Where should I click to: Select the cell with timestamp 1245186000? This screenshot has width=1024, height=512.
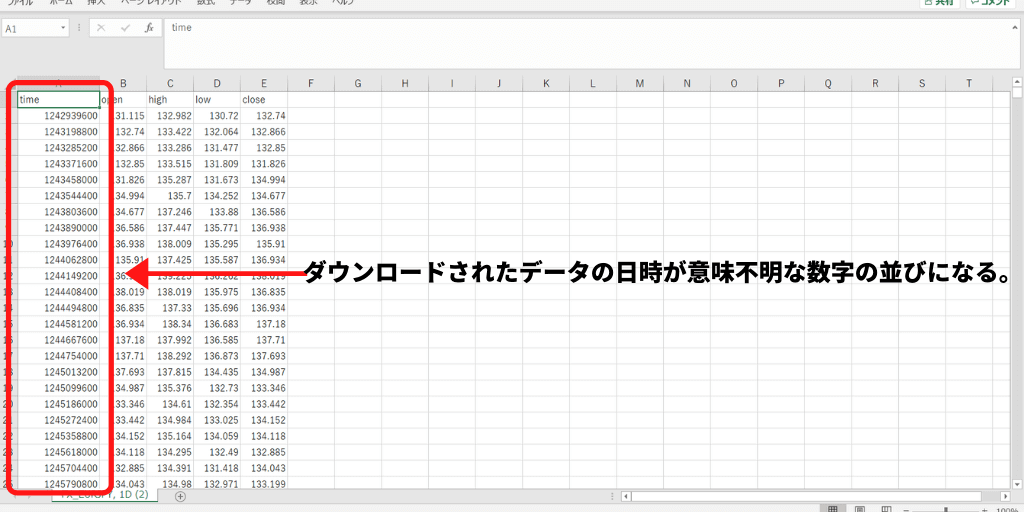(59, 404)
